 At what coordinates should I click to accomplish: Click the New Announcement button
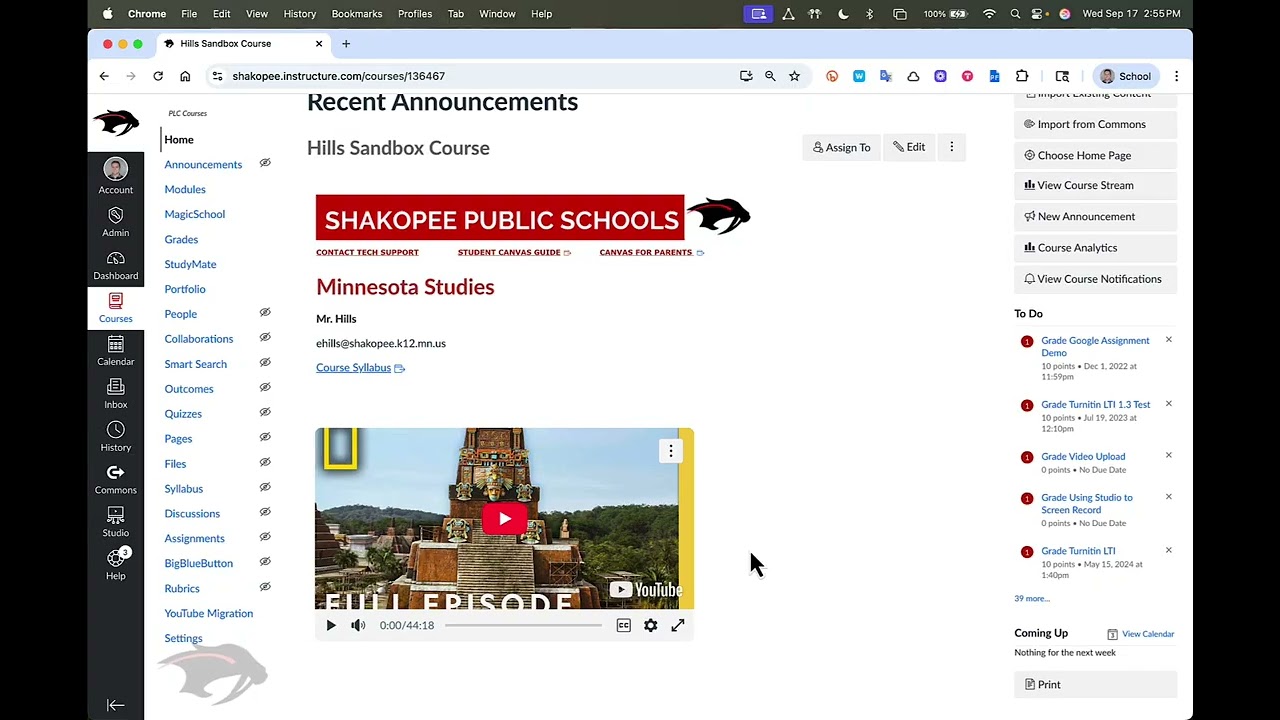point(1095,216)
